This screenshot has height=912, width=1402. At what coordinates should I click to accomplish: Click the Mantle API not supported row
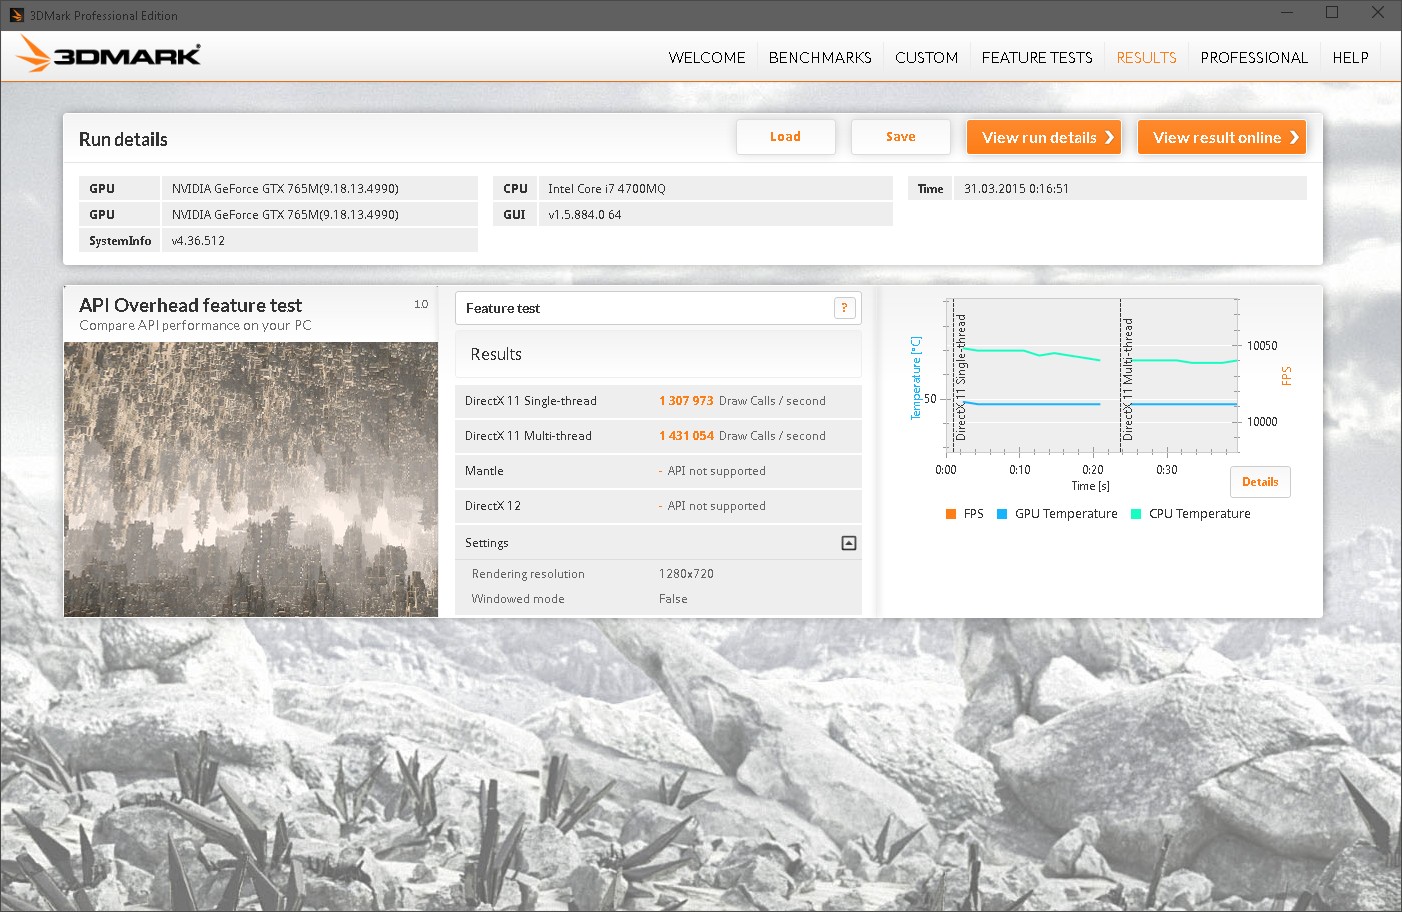(x=658, y=471)
